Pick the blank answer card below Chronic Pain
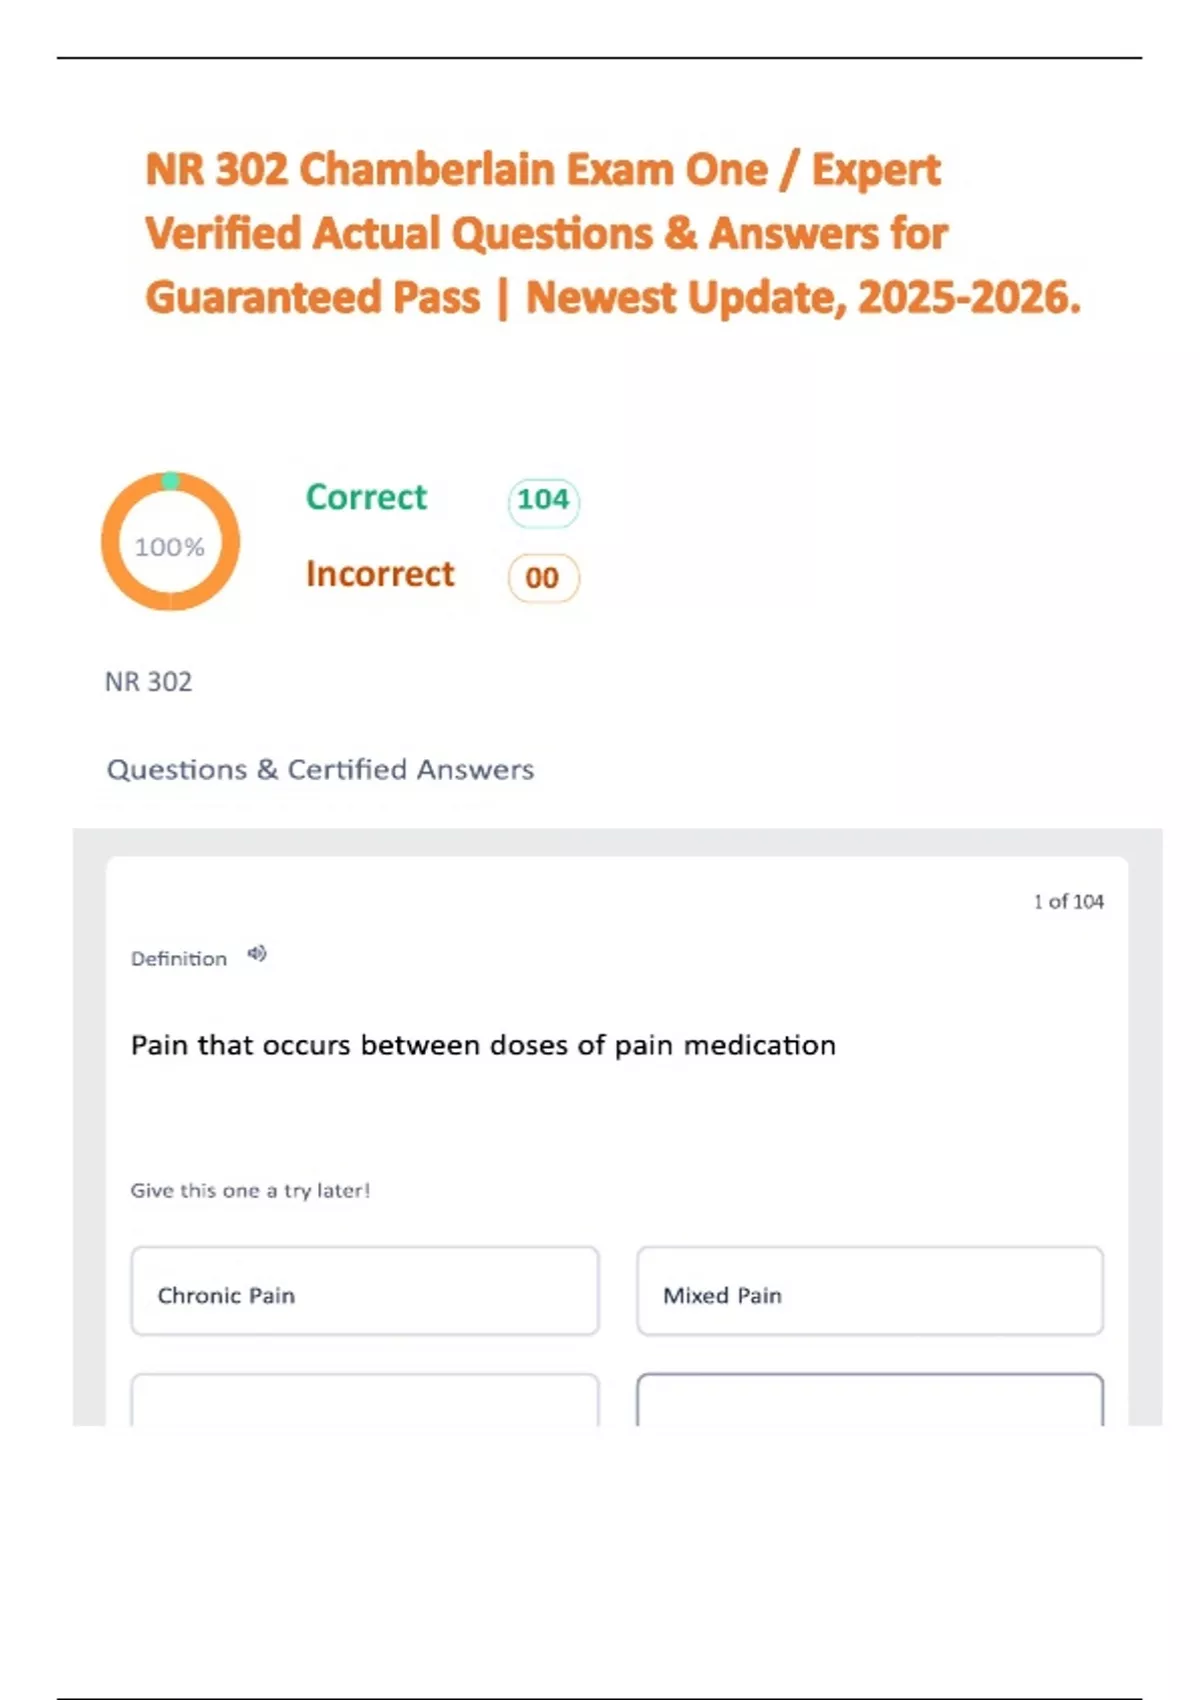The height and width of the screenshot is (1700, 1200). coord(365,1400)
